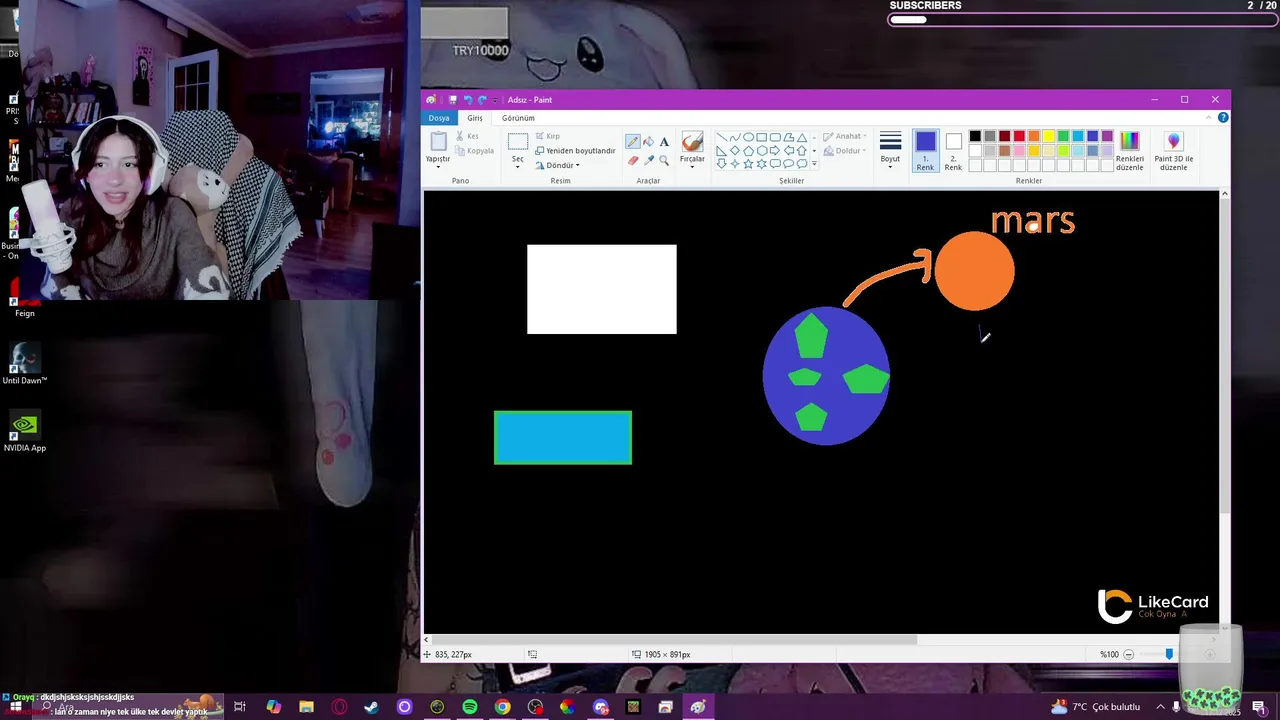Choose the Rectangle shape in Şekiller
Viewport: 1280px width, 720px height.
761,137
